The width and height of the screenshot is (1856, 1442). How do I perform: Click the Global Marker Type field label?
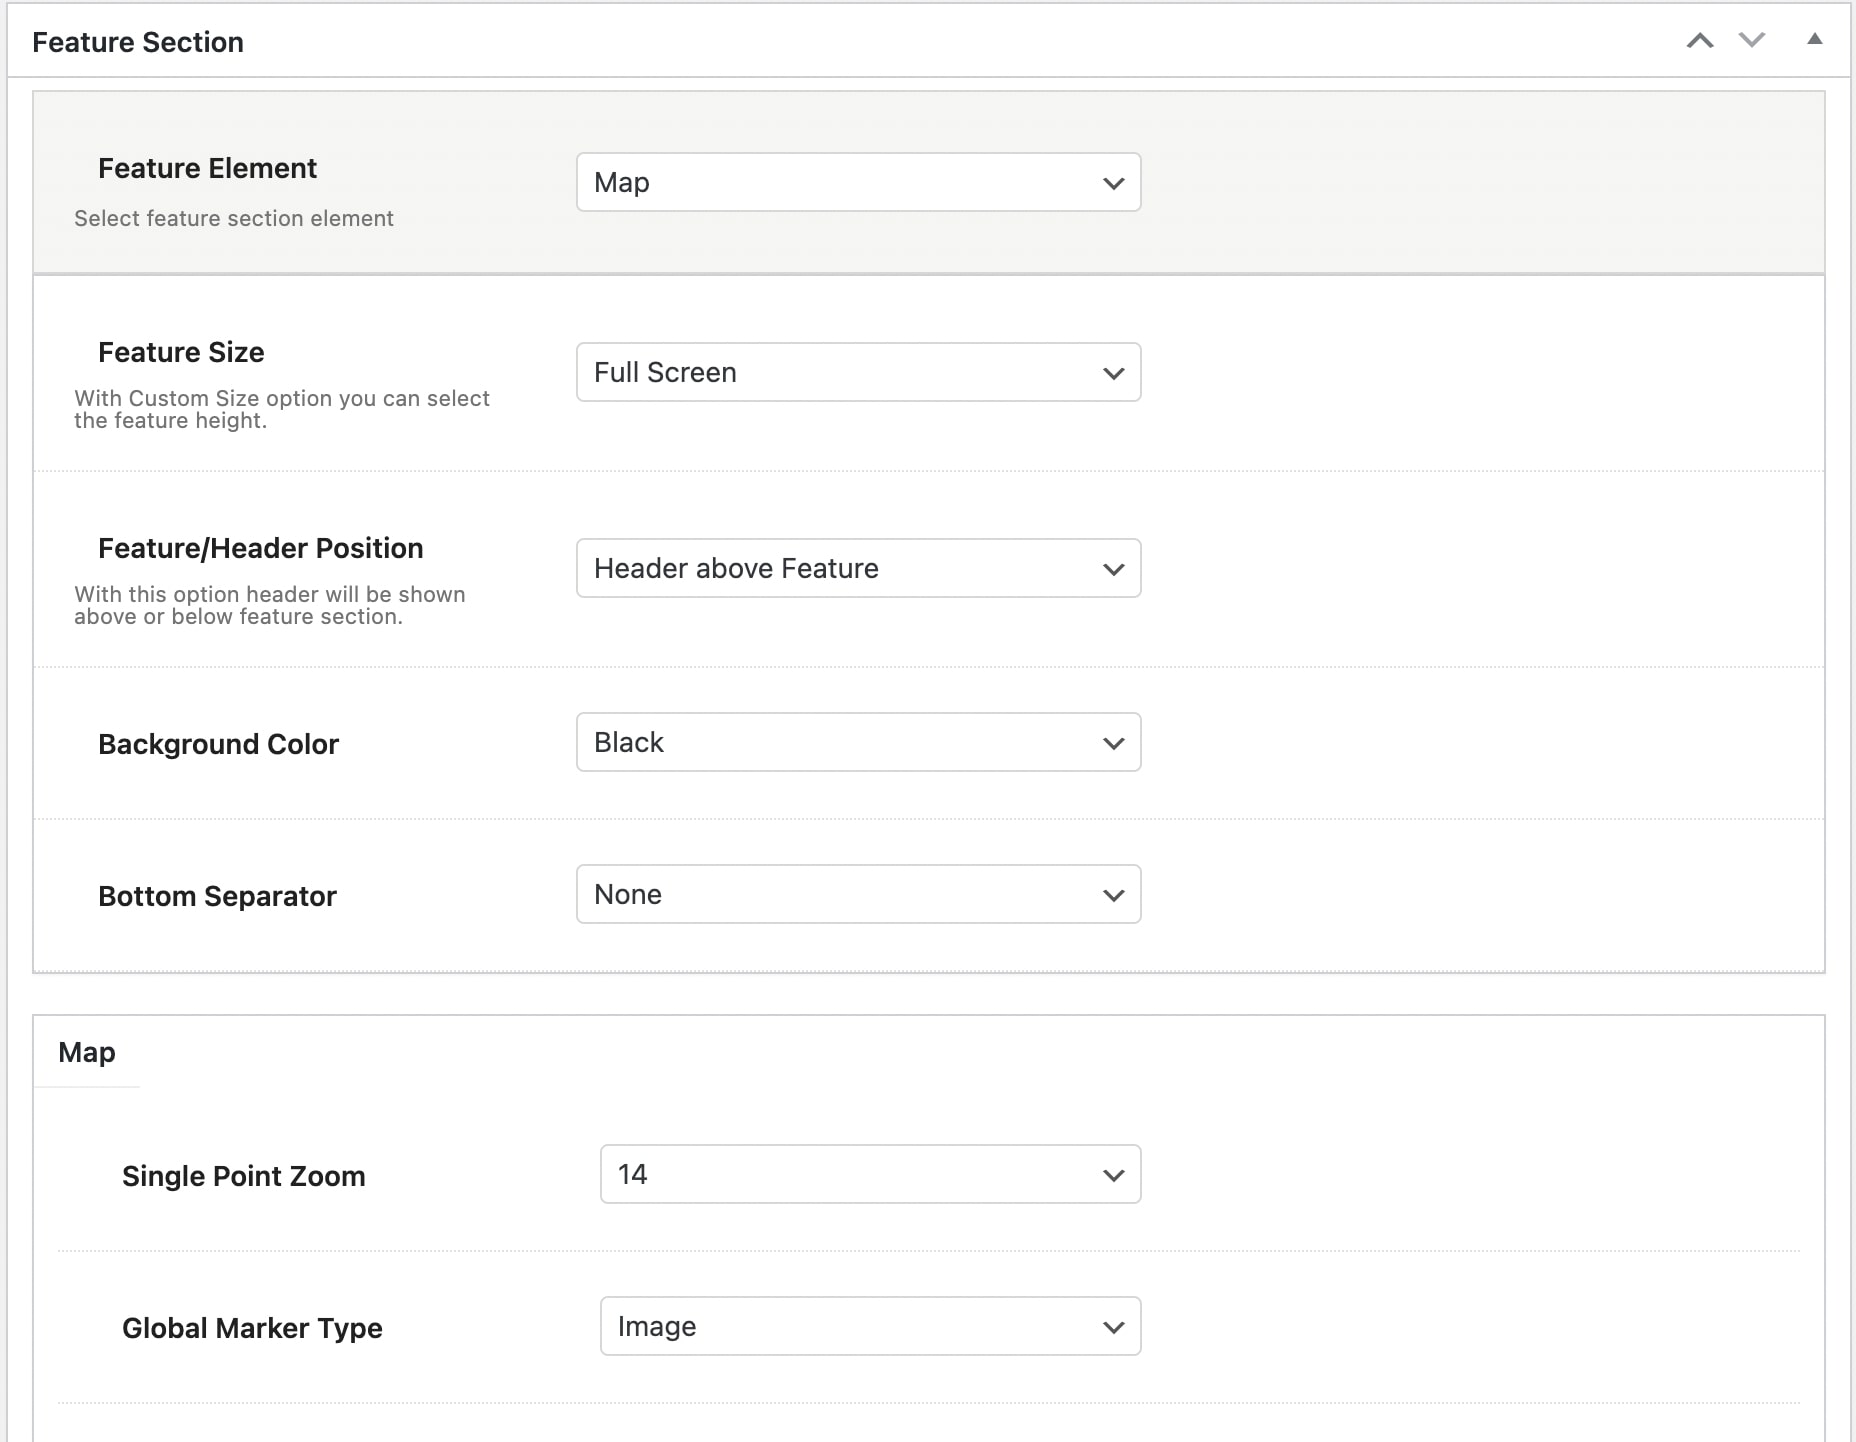click(252, 1328)
